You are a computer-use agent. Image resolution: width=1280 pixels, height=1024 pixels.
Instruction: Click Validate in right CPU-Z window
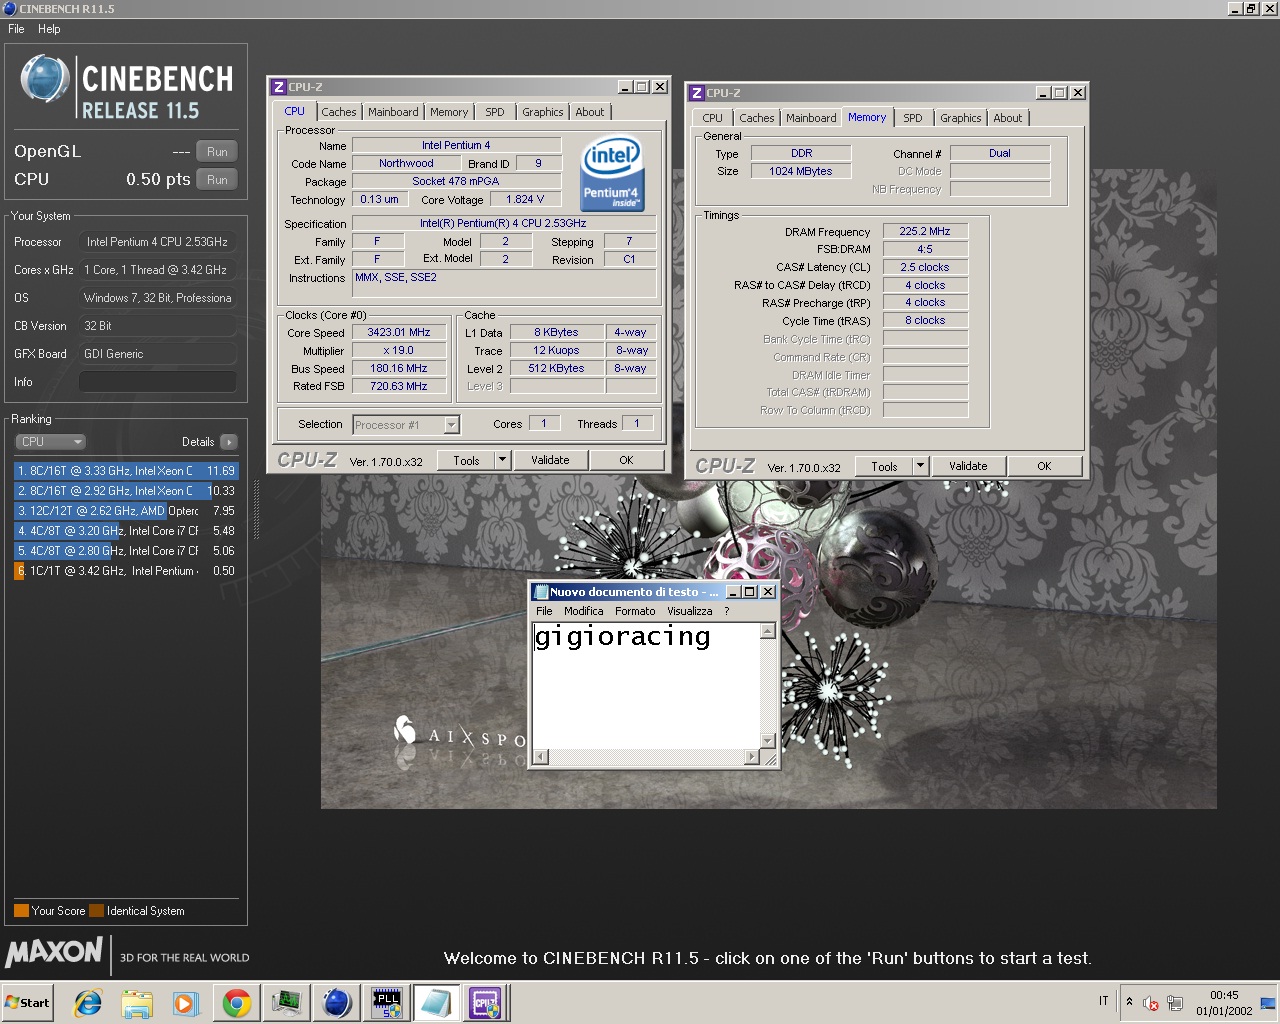click(968, 467)
